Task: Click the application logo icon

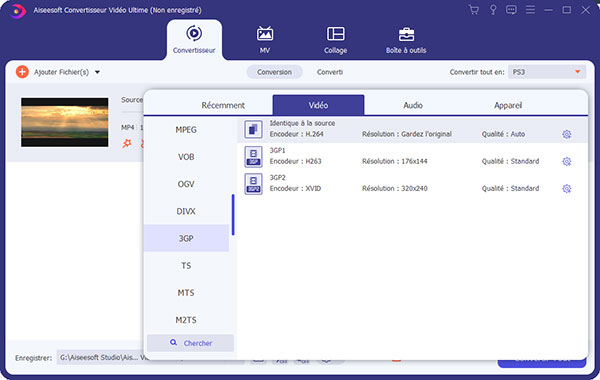Action: coord(17,11)
